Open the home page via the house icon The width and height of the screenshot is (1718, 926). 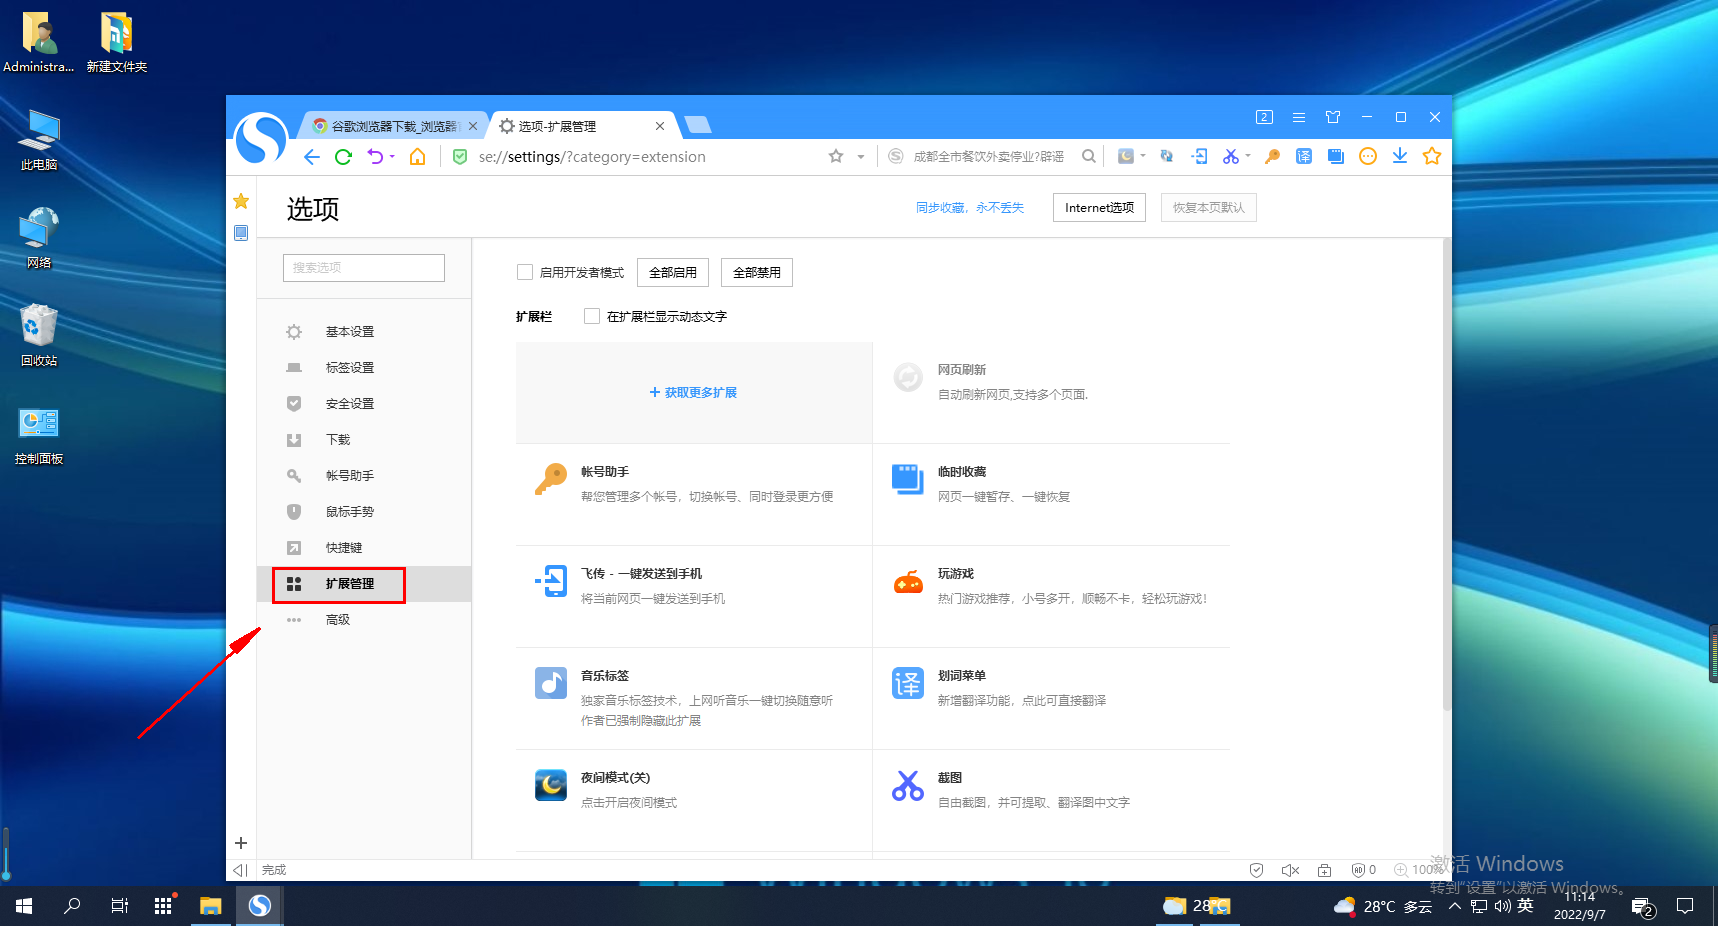(418, 157)
